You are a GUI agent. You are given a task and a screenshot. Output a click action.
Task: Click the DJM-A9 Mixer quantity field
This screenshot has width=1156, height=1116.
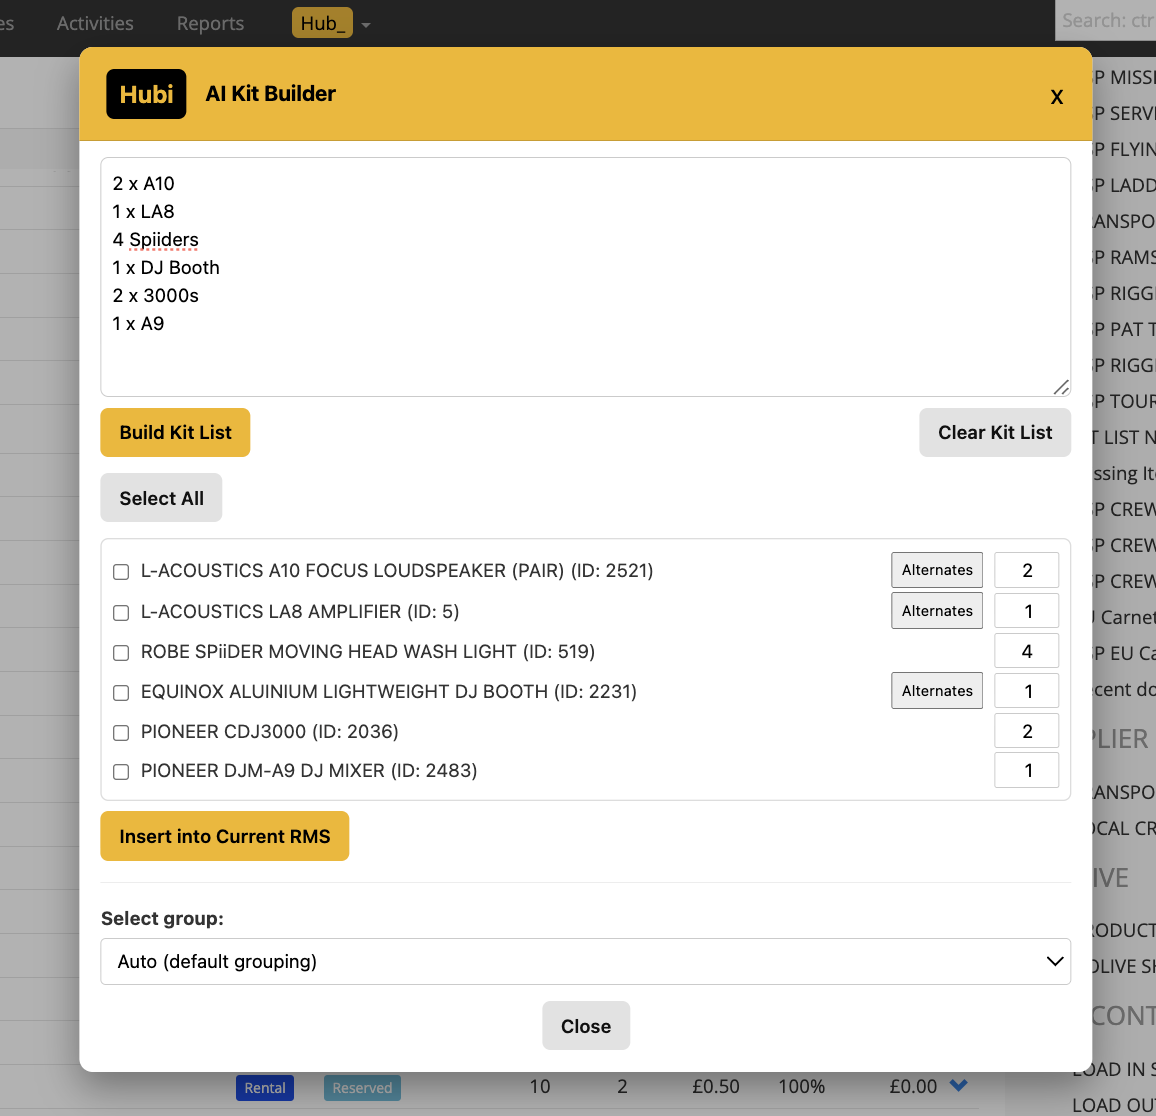tap(1027, 770)
